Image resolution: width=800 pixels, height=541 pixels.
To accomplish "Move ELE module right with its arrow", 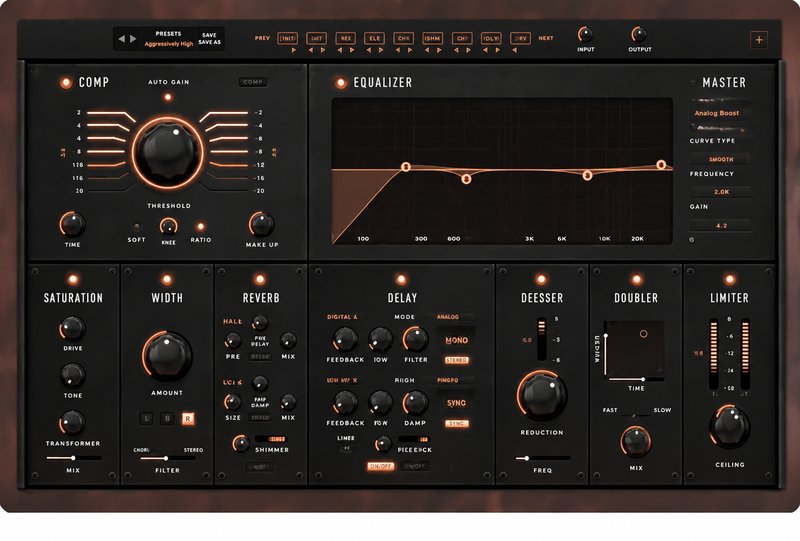I will point(381,50).
